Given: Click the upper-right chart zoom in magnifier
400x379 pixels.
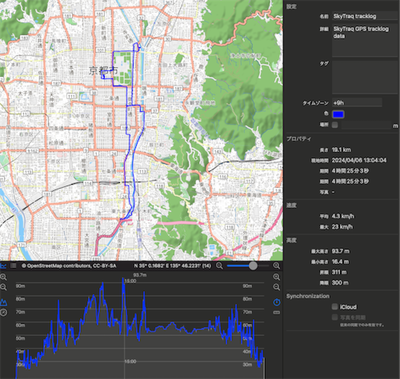Looking at the screenshot, I should (276, 277).
